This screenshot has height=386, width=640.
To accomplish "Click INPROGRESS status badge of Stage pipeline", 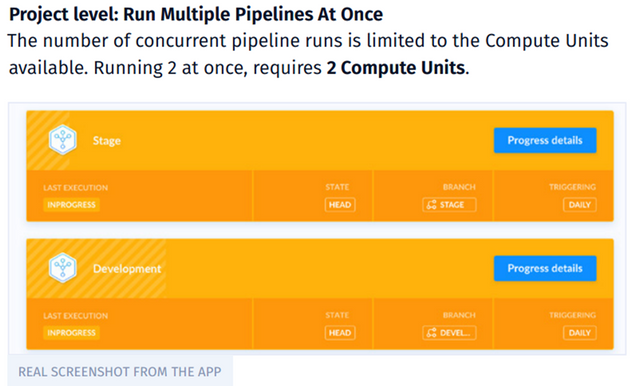I will [x=71, y=205].
